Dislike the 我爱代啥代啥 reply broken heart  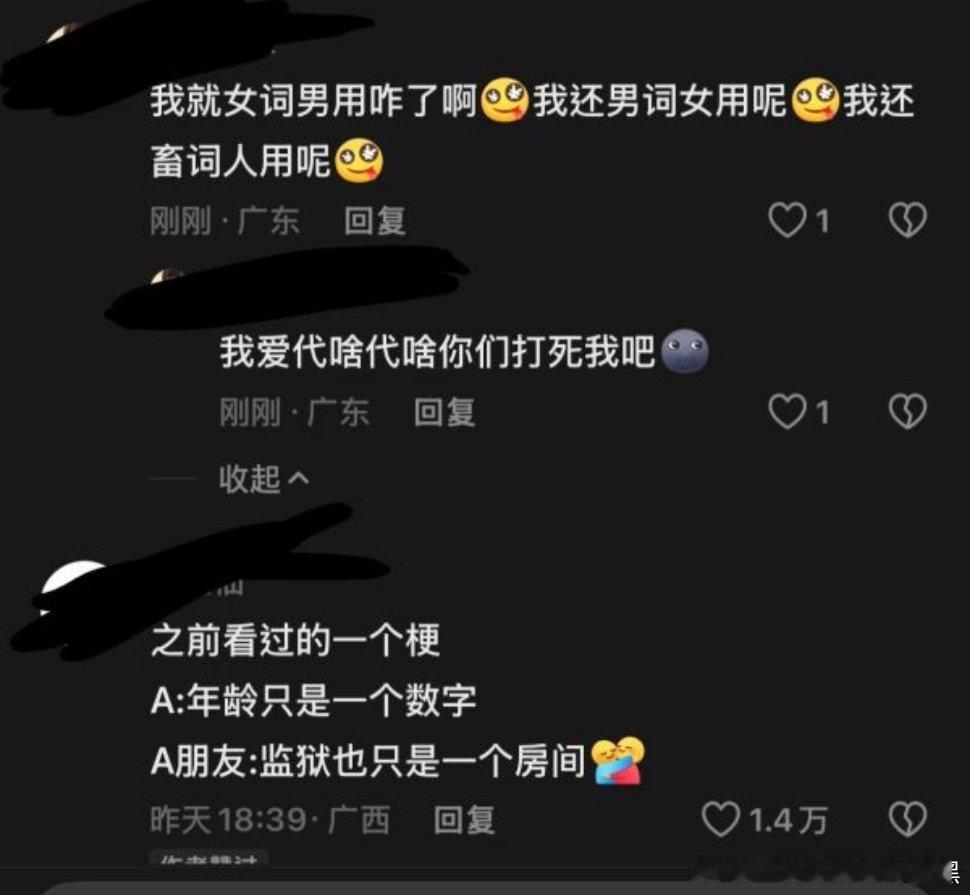tap(908, 411)
